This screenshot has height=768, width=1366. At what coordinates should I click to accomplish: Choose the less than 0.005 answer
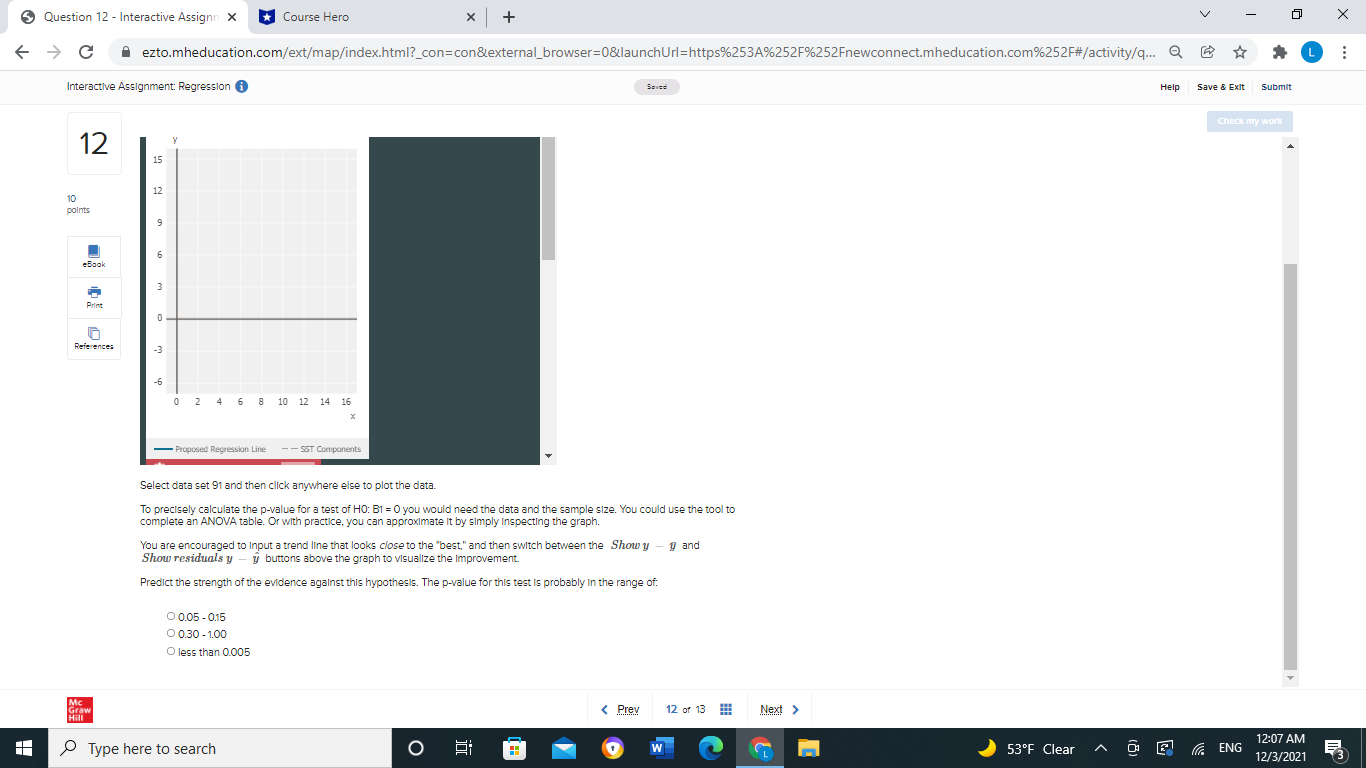pos(171,650)
